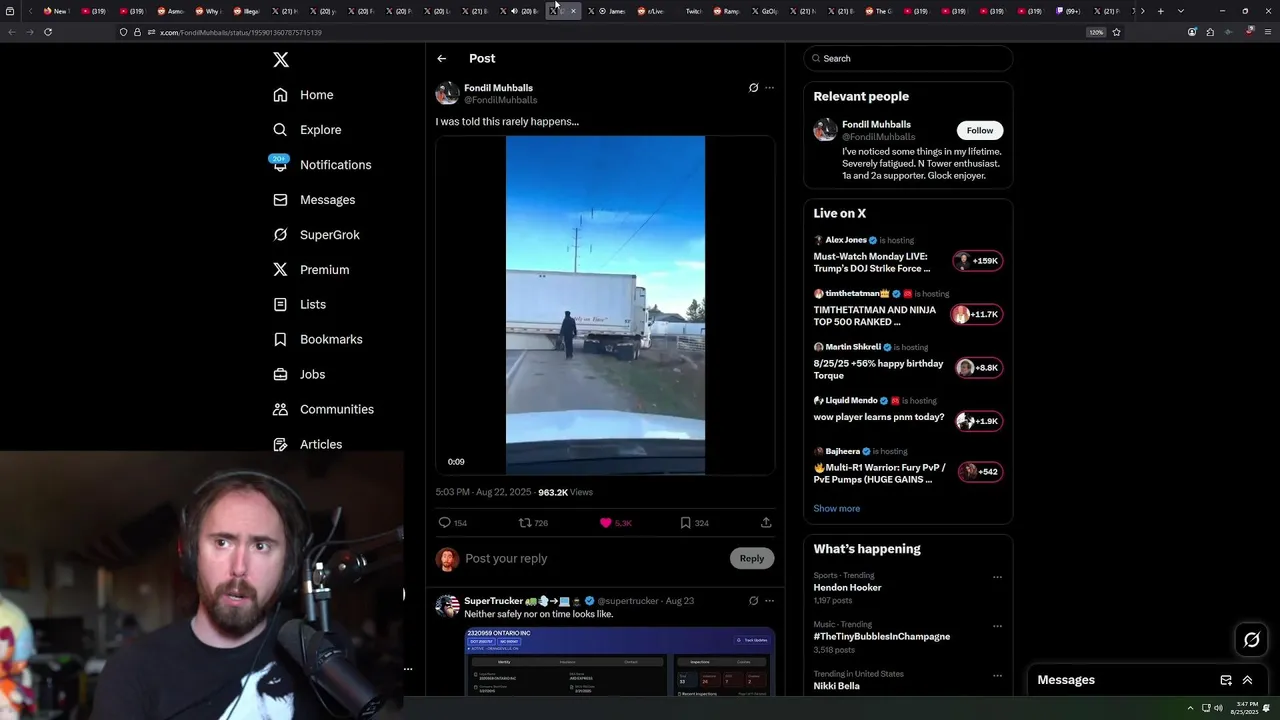Toggle the like heart showing 5.3K

click(x=605, y=523)
